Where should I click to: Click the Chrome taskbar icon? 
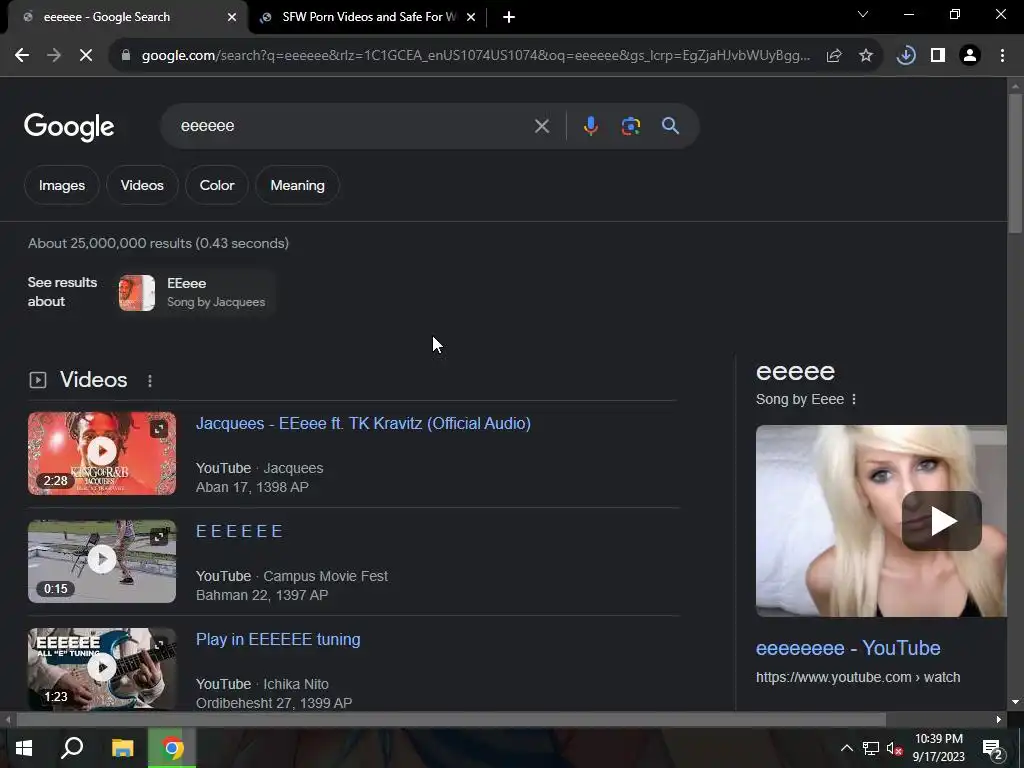[172, 748]
